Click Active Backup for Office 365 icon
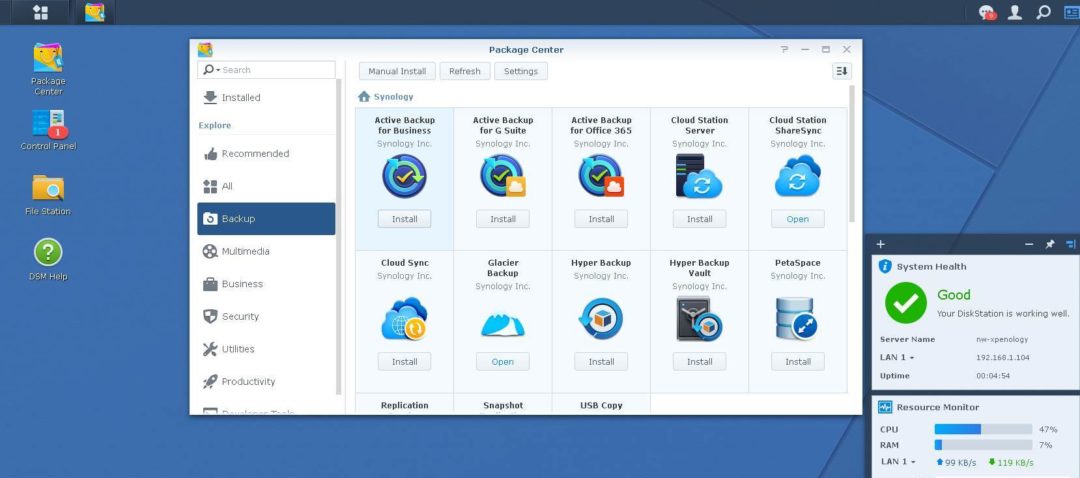 click(601, 176)
